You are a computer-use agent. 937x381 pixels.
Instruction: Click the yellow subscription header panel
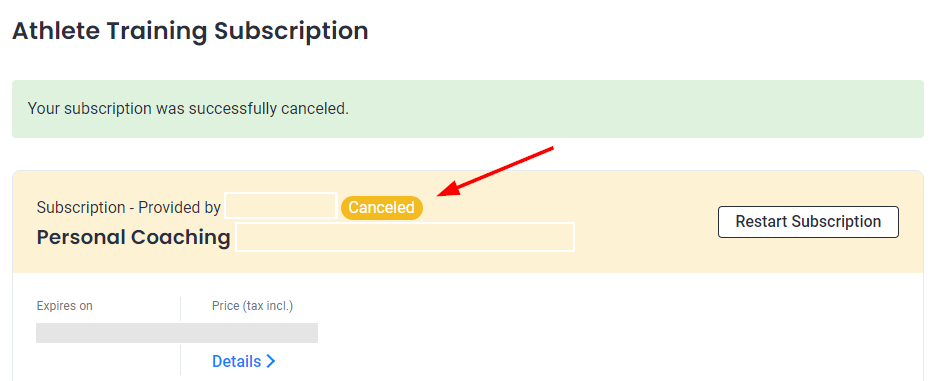click(467, 222)
